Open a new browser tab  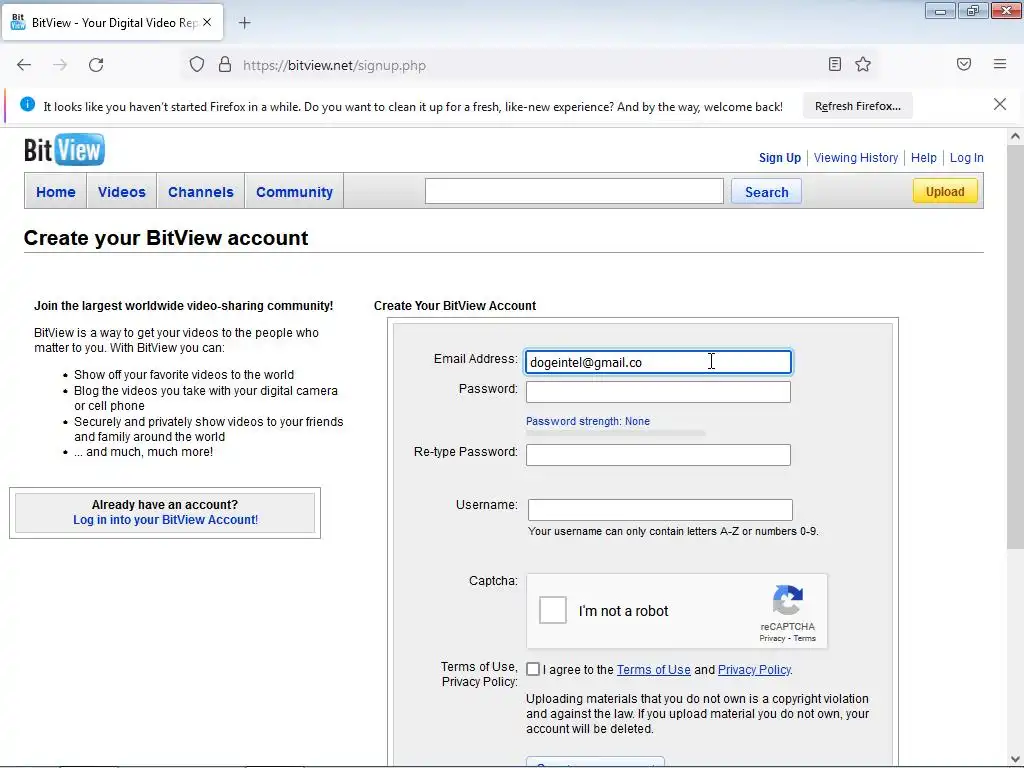(x=244, y=23)
